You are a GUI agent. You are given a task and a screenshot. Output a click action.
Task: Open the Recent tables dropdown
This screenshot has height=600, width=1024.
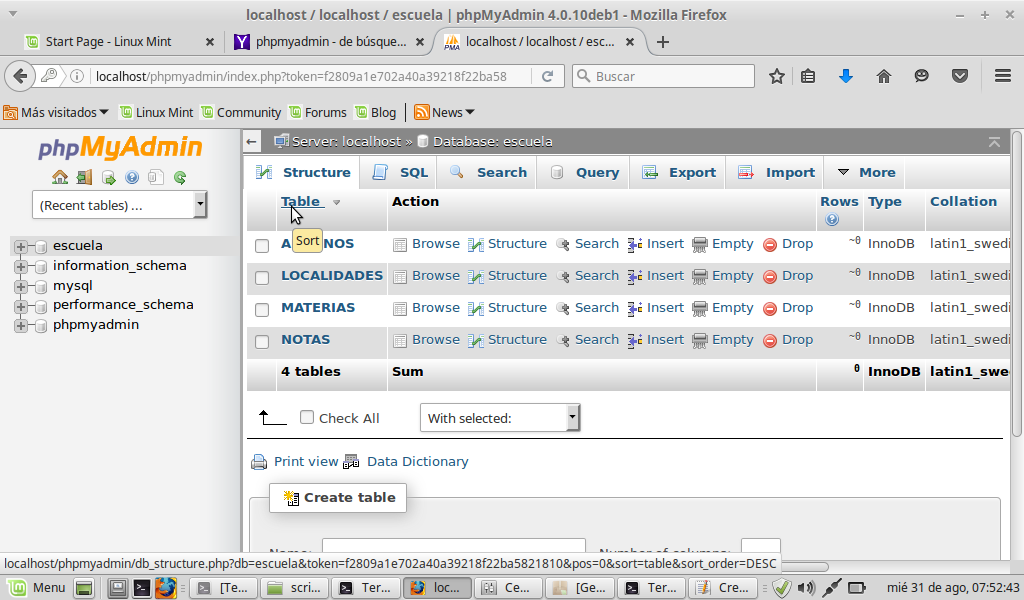[119, 205]
